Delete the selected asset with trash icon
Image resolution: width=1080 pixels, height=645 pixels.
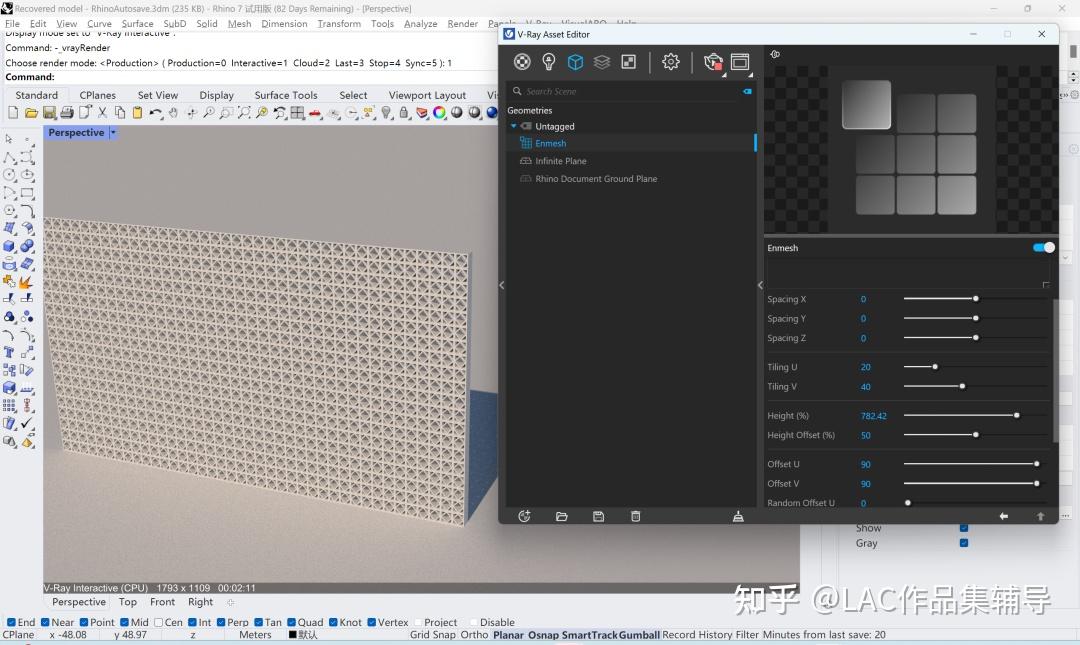(x=636, y=516)
